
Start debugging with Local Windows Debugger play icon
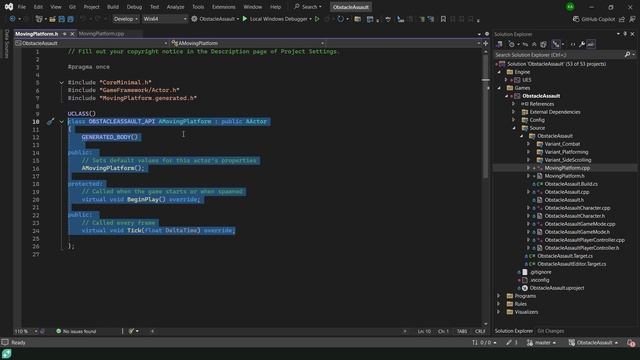[x=245, y=19]
